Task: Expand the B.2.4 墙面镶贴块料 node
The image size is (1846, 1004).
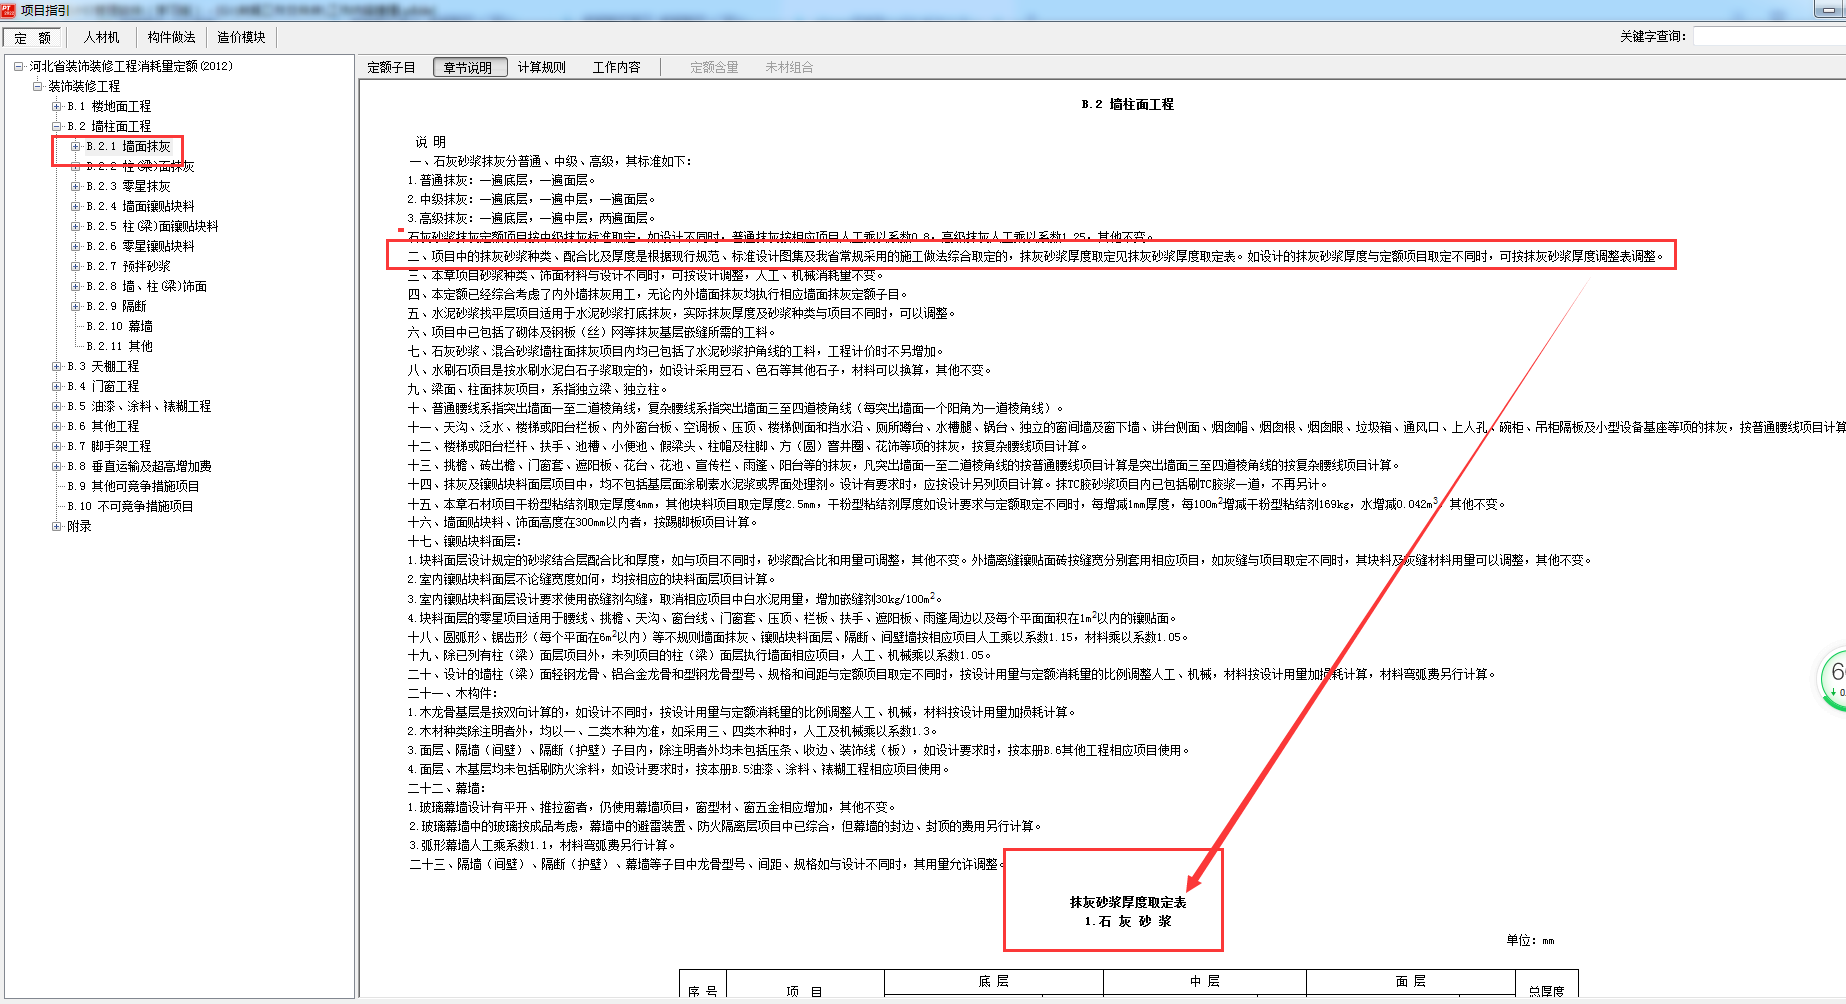Action: [76, 206]
